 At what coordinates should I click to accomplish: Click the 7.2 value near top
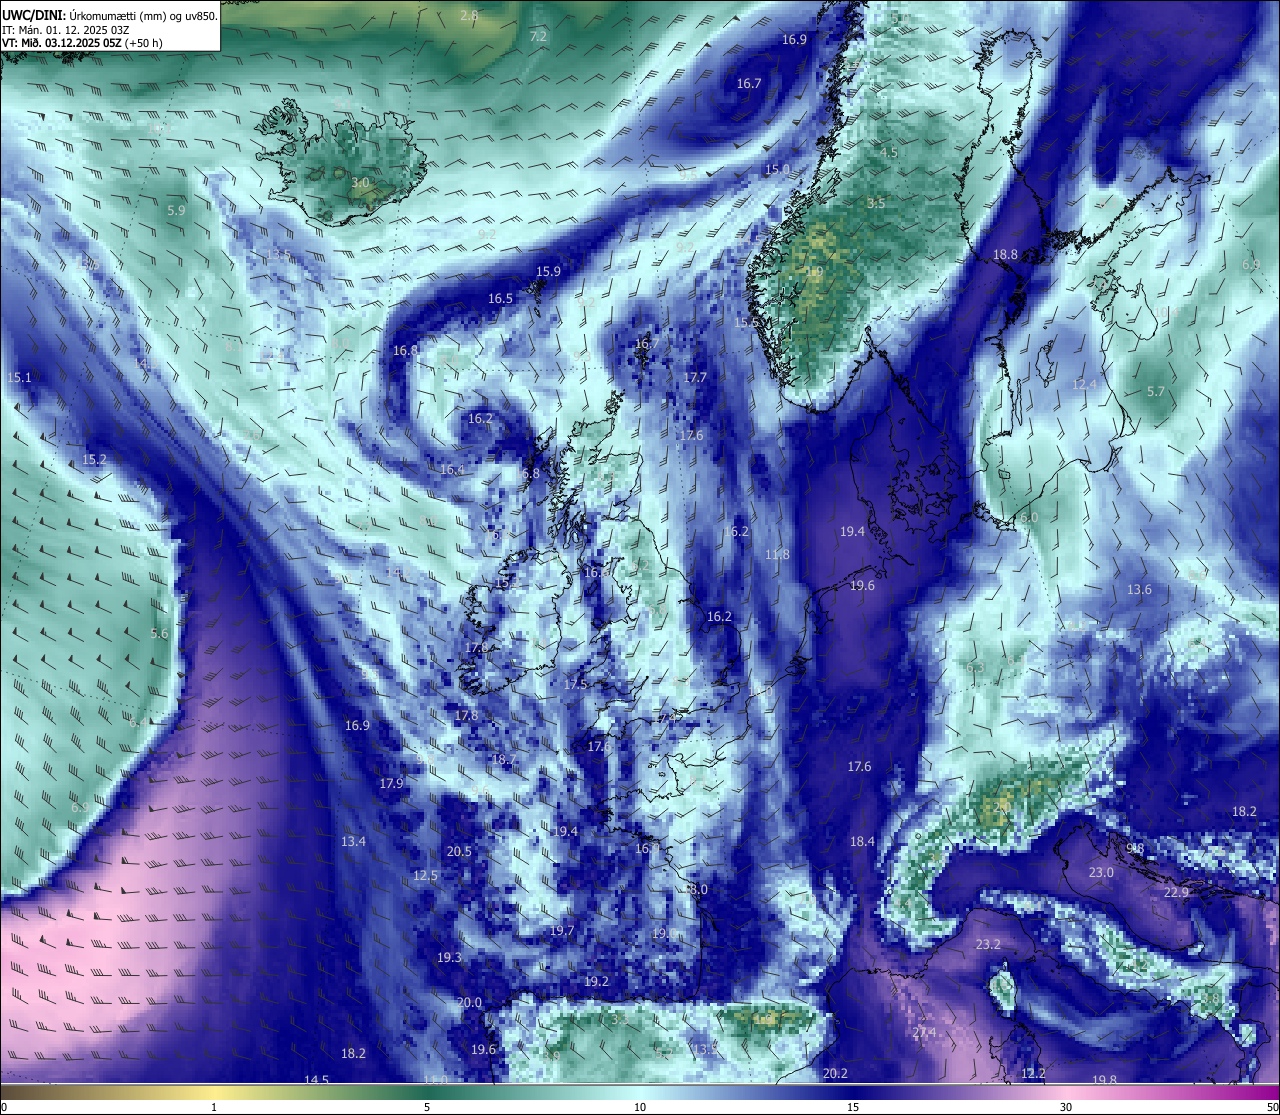[x=538, y=37]
